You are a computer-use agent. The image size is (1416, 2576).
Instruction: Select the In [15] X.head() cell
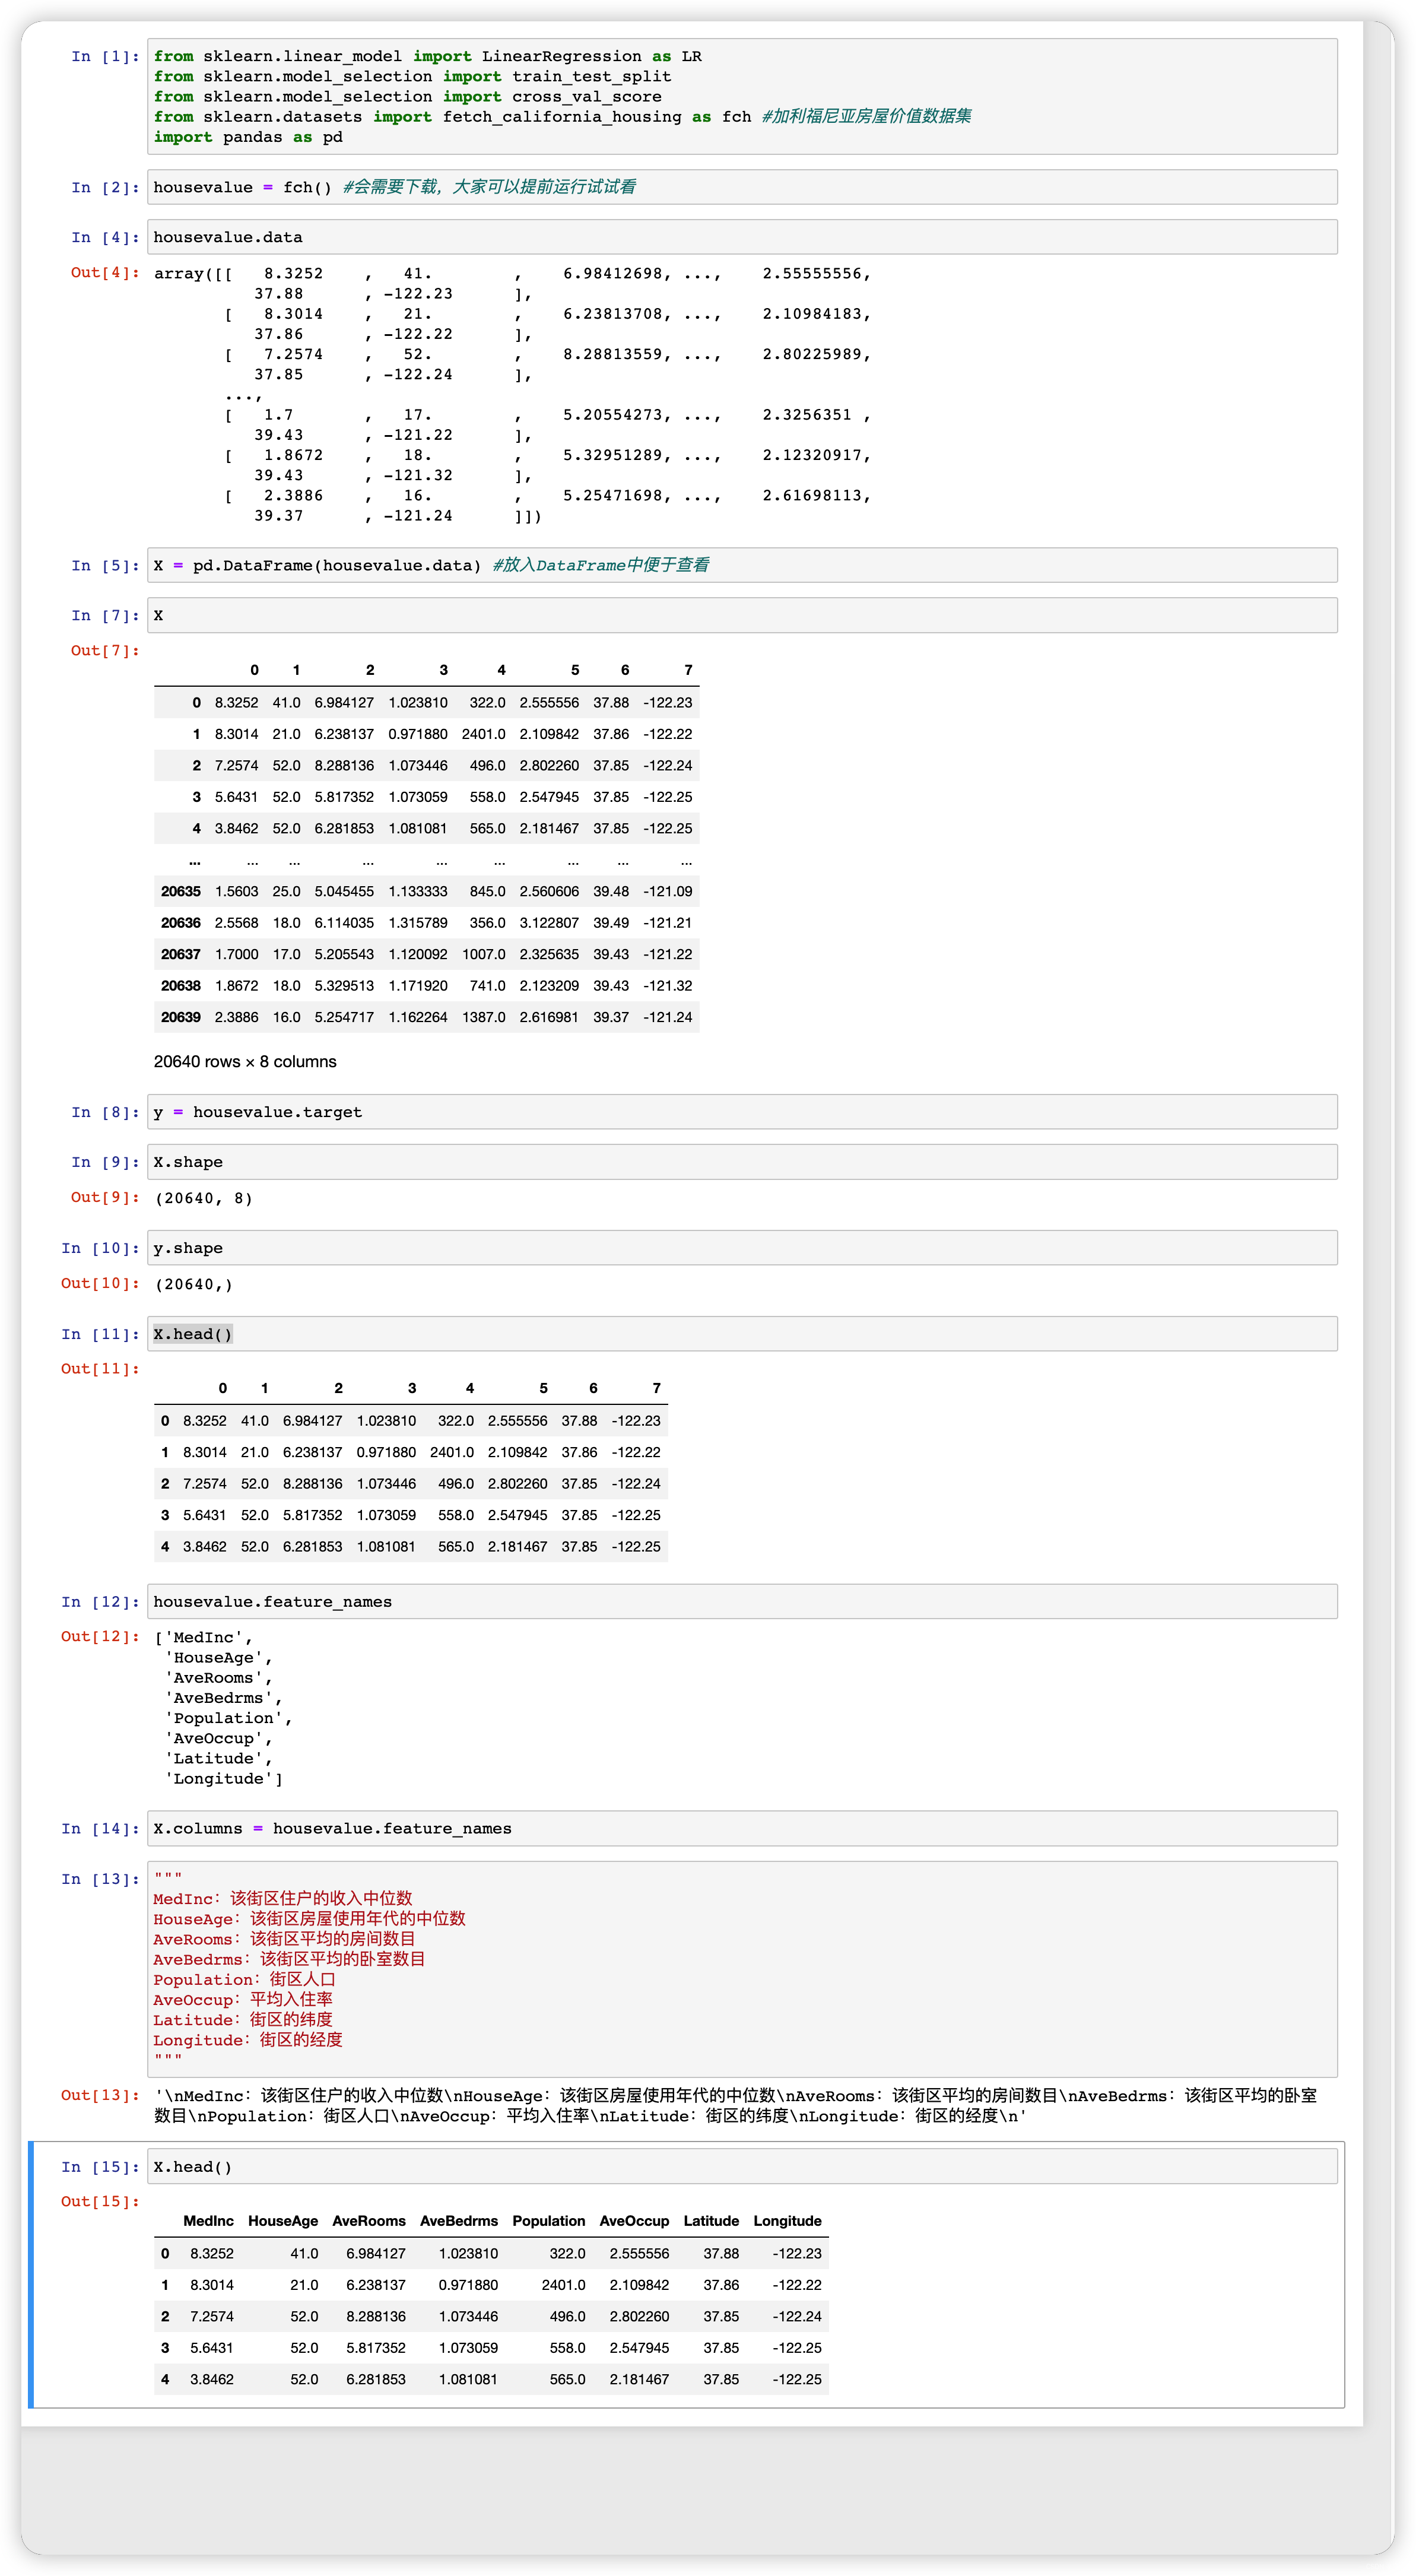(742, 2166)
